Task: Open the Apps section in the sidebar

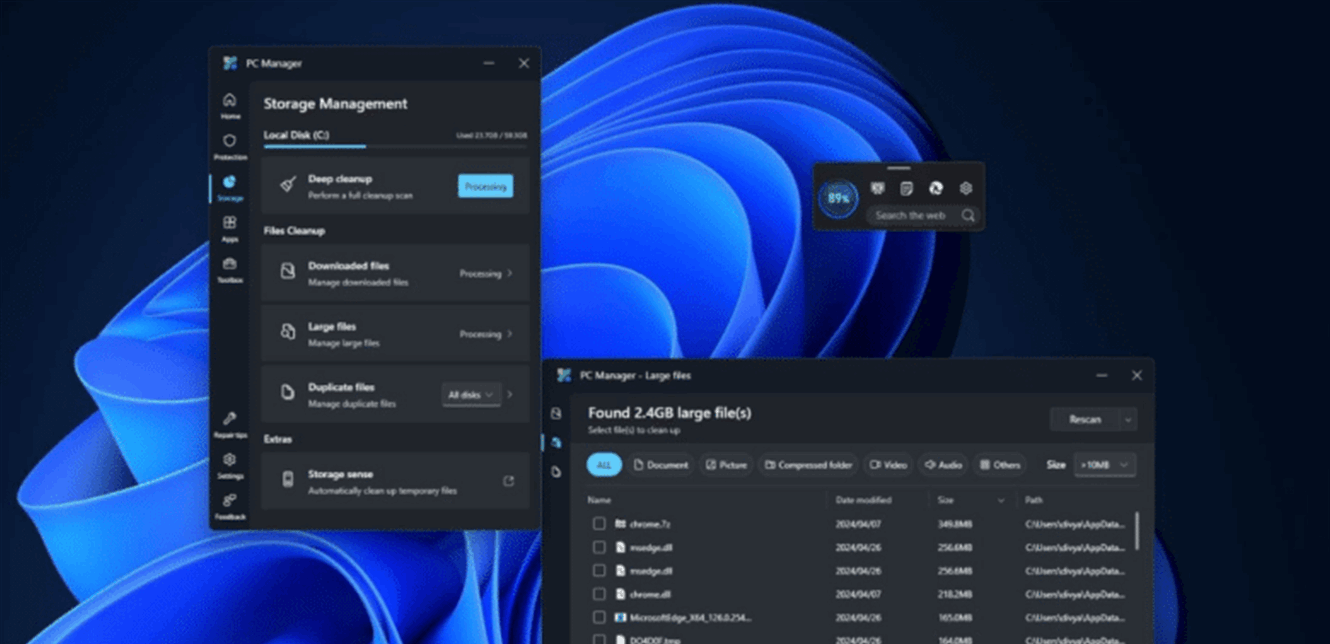Action: point(229,228)
